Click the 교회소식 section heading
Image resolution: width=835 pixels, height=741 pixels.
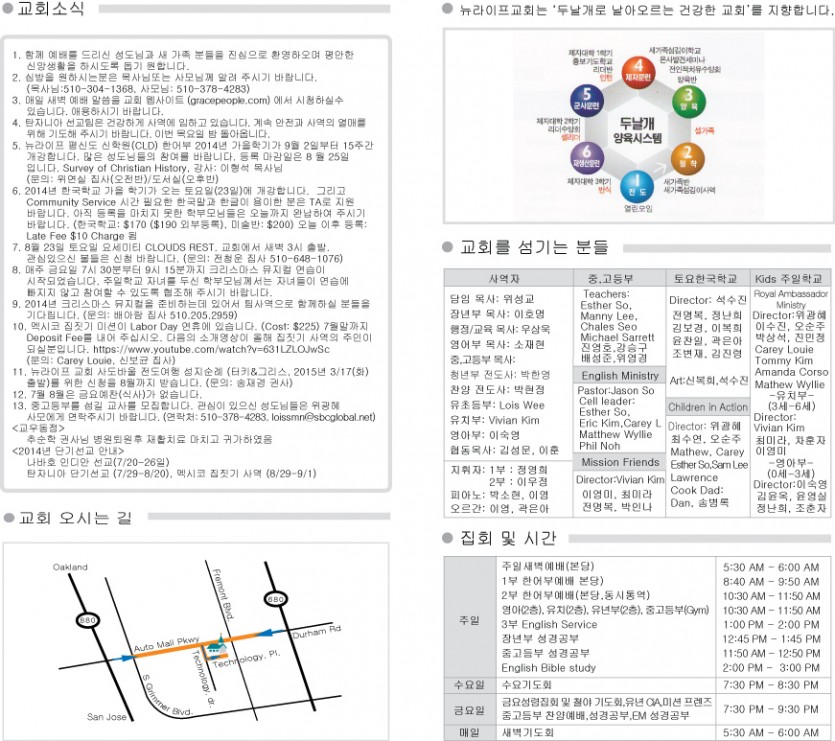coord(51,9)
